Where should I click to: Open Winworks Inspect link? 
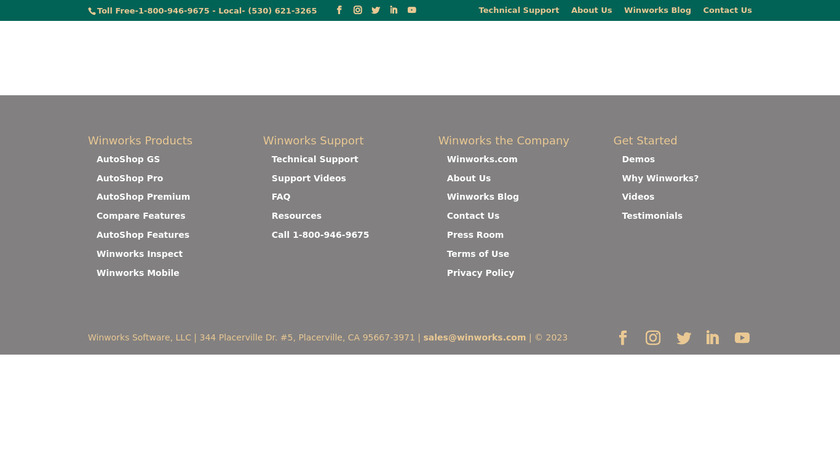tap(139, 254)
